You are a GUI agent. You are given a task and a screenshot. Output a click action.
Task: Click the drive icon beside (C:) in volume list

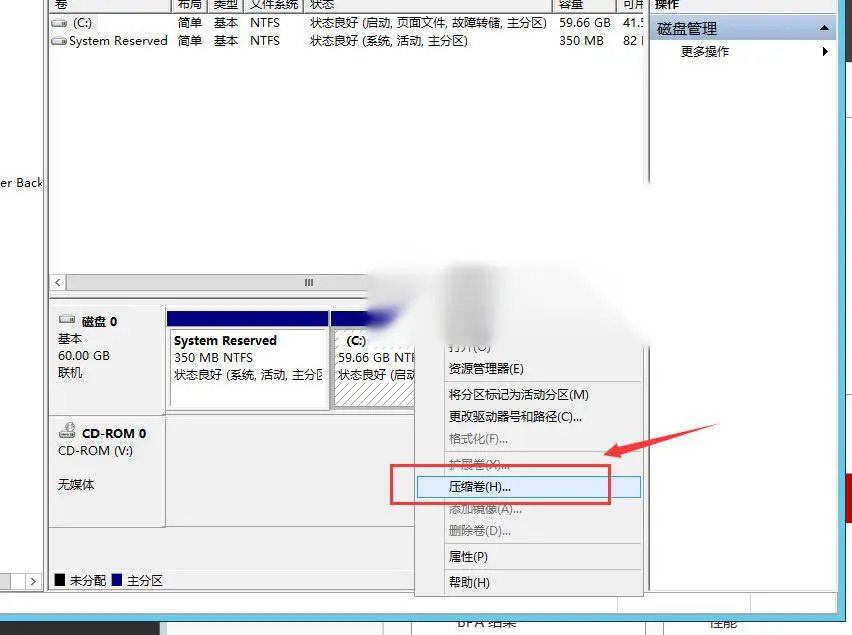click(x=59, y=23)
